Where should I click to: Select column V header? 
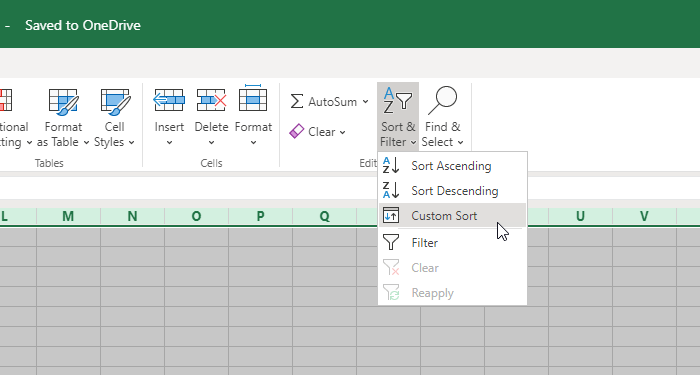pos(644,216)
